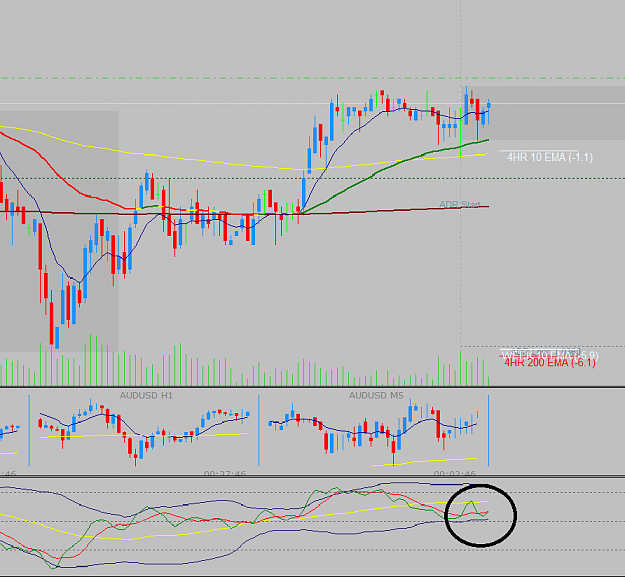Click the "AUDUSD M5" mini chart title

pos(376,395)
